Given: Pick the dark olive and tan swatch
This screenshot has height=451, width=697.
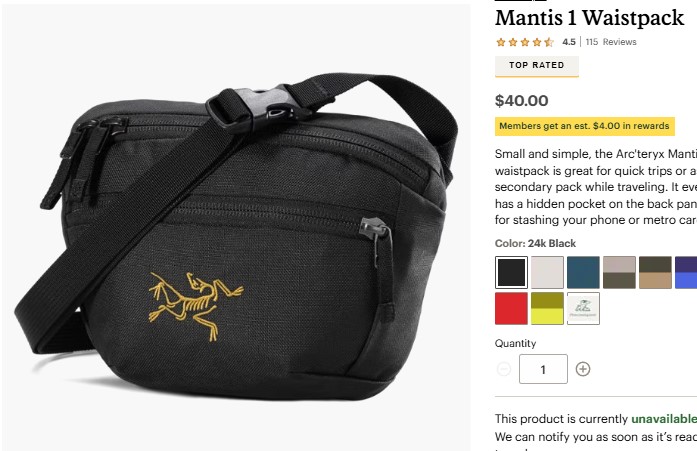Looking at the screenshot, I should click(655, 272).
